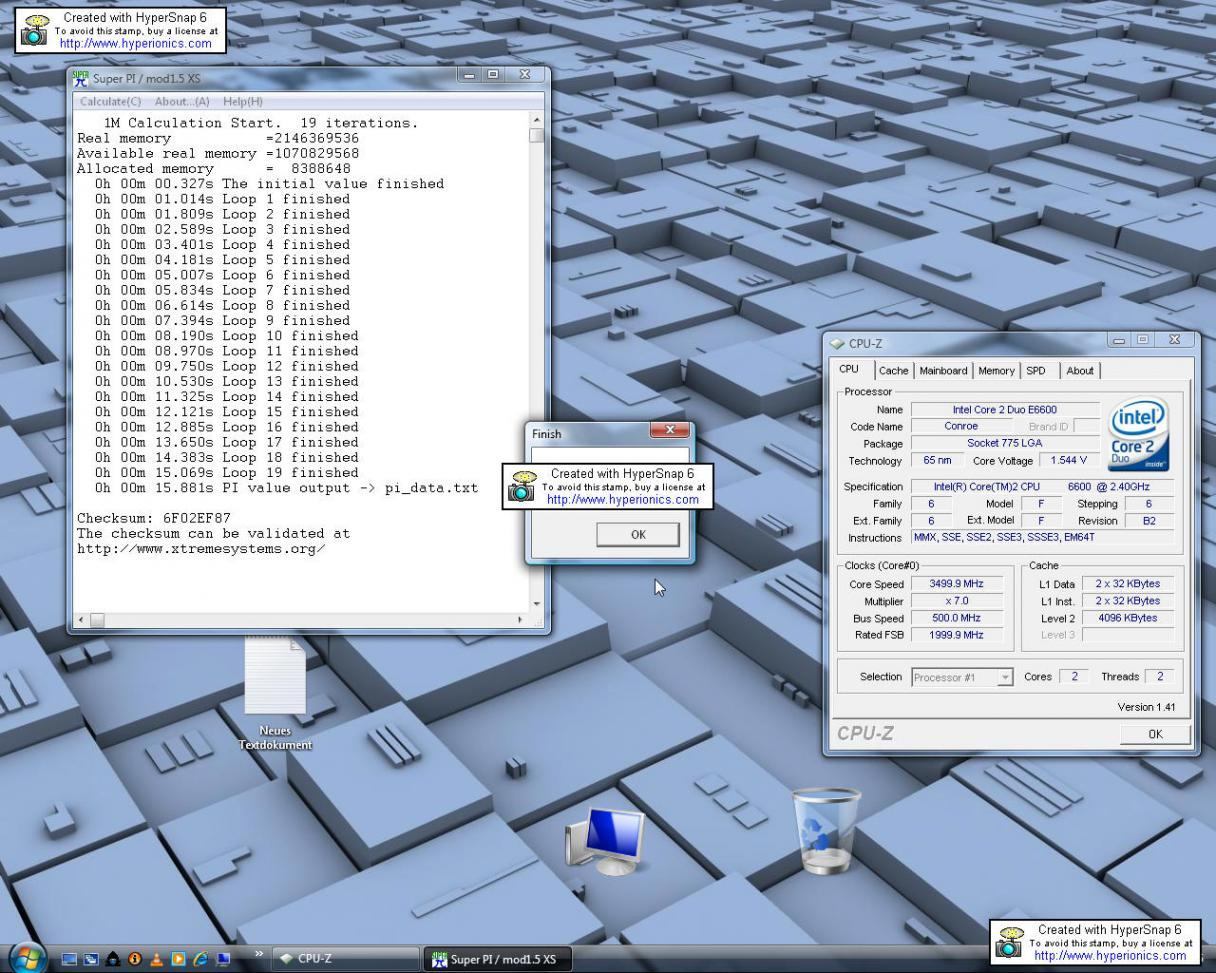Viewport: 1216px width, 973px height.
Task: Open About tab in CPU-Z
Action: point(1080,371)
